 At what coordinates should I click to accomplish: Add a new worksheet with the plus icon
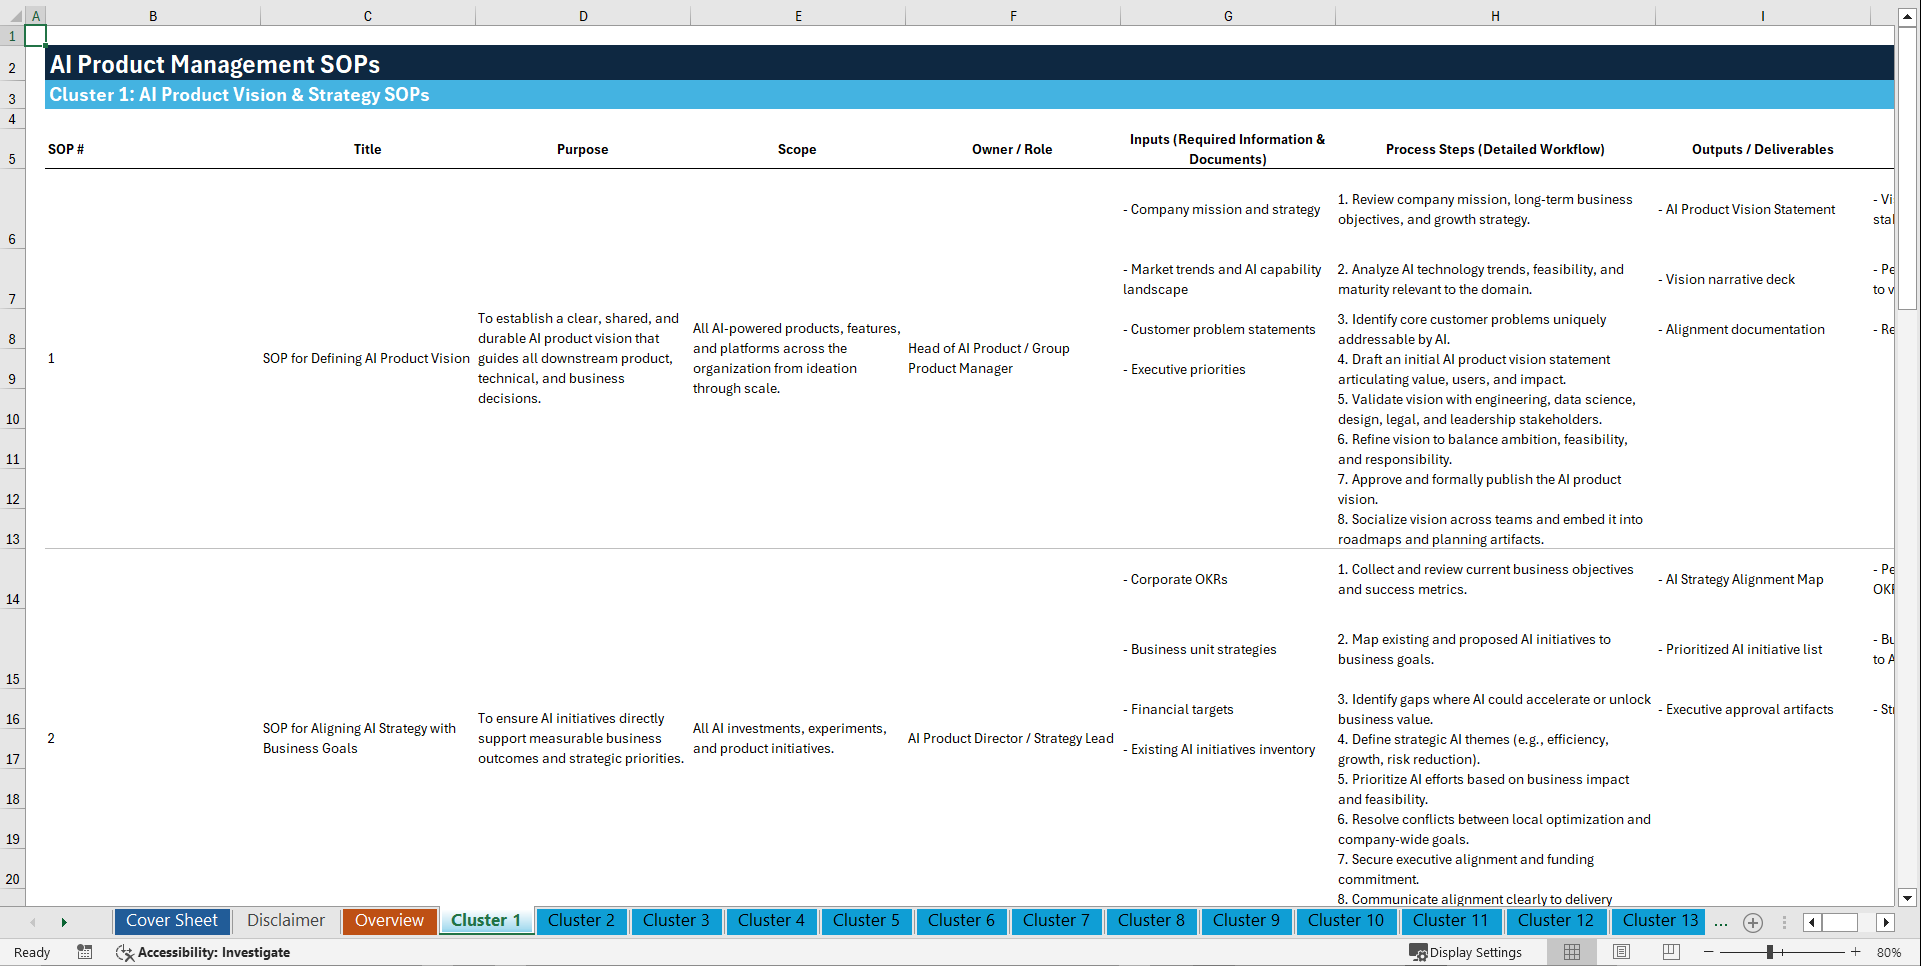point(1752,922)
